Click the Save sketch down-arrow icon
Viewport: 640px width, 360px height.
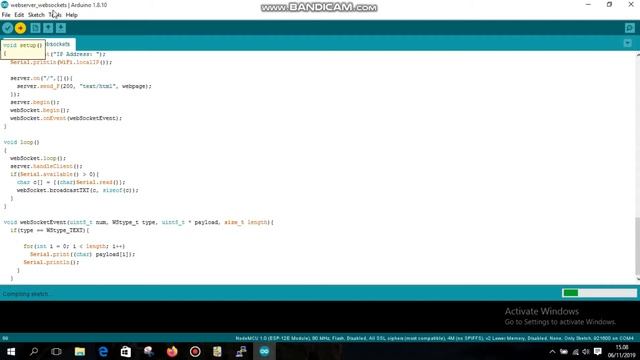tap(61, 28)
